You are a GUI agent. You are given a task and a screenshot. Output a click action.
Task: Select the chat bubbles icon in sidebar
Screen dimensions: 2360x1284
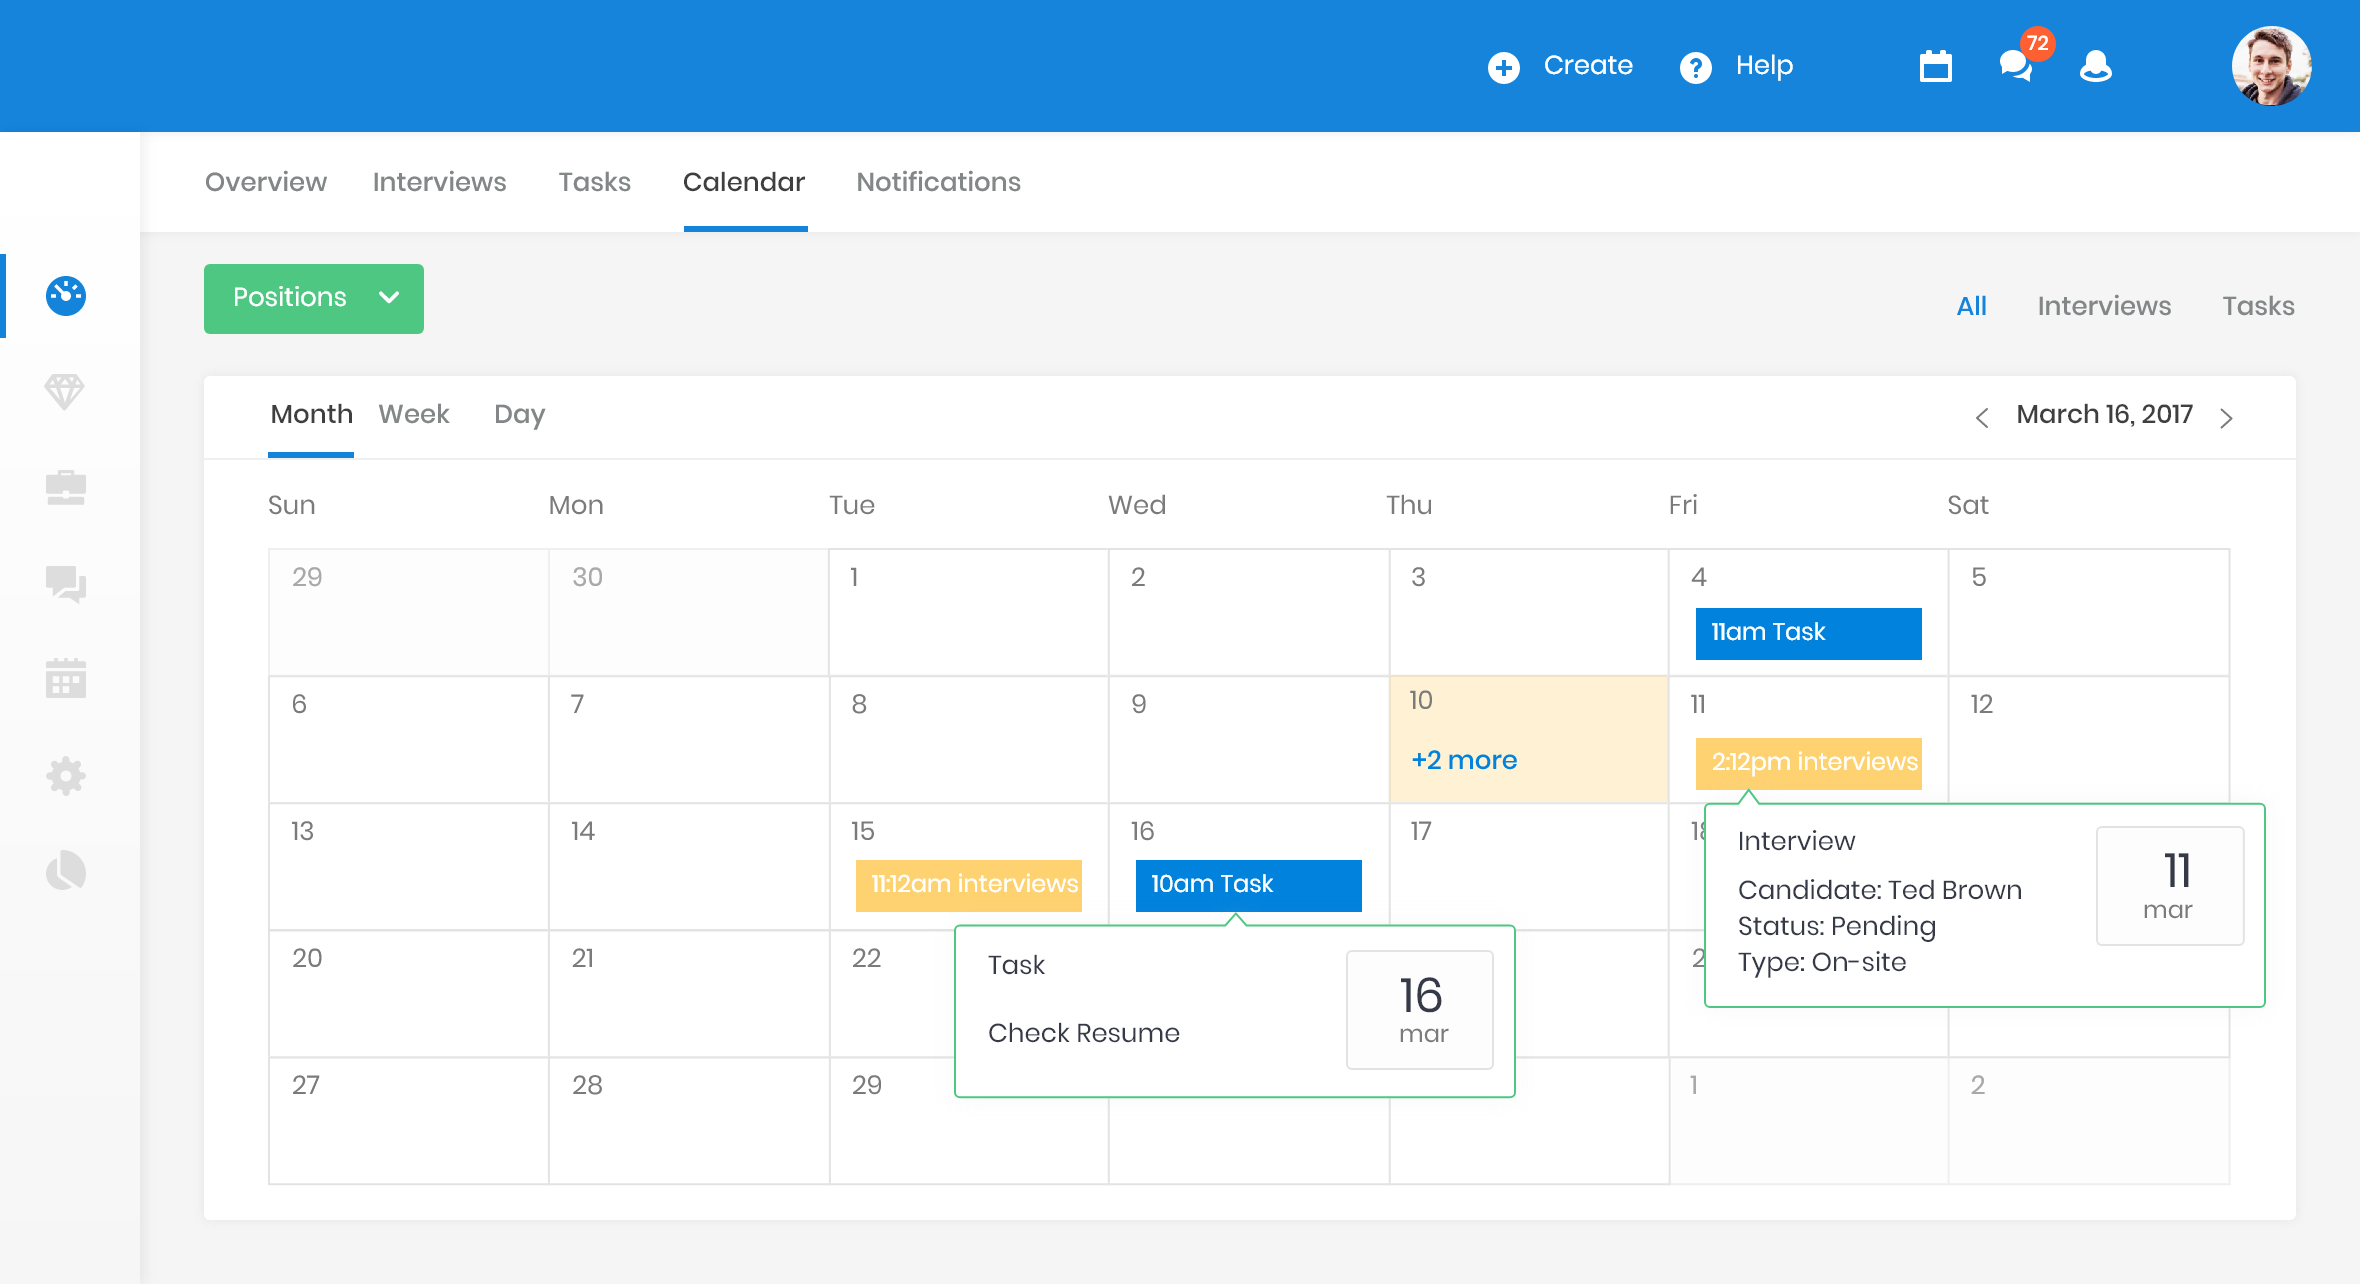66,583
